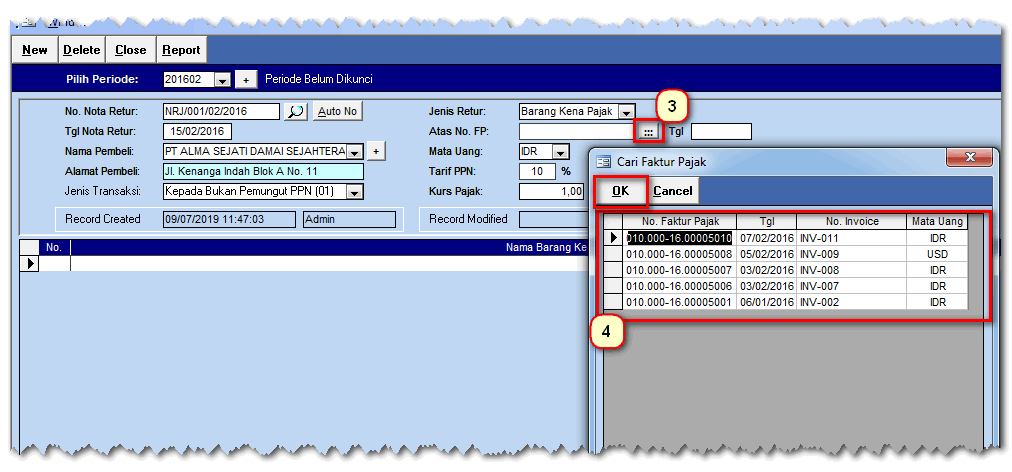The width and height of the screenshot is (1012, 472).
Task: Open the Pilih Periode dropdown
Action: 222,80
